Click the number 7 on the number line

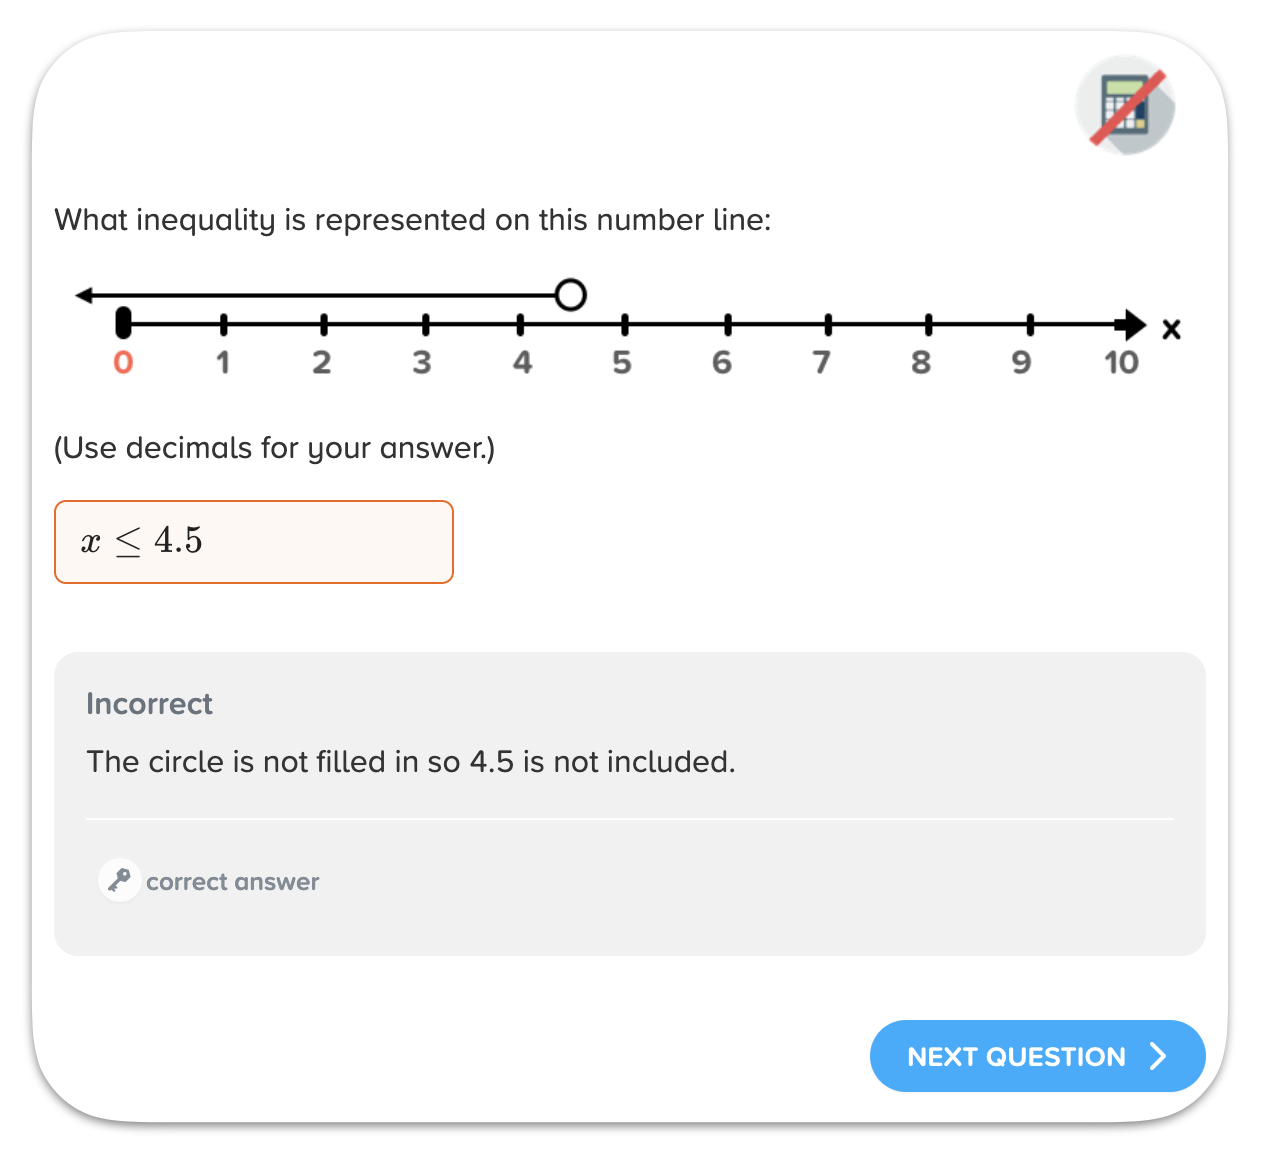tap(821, 362)
